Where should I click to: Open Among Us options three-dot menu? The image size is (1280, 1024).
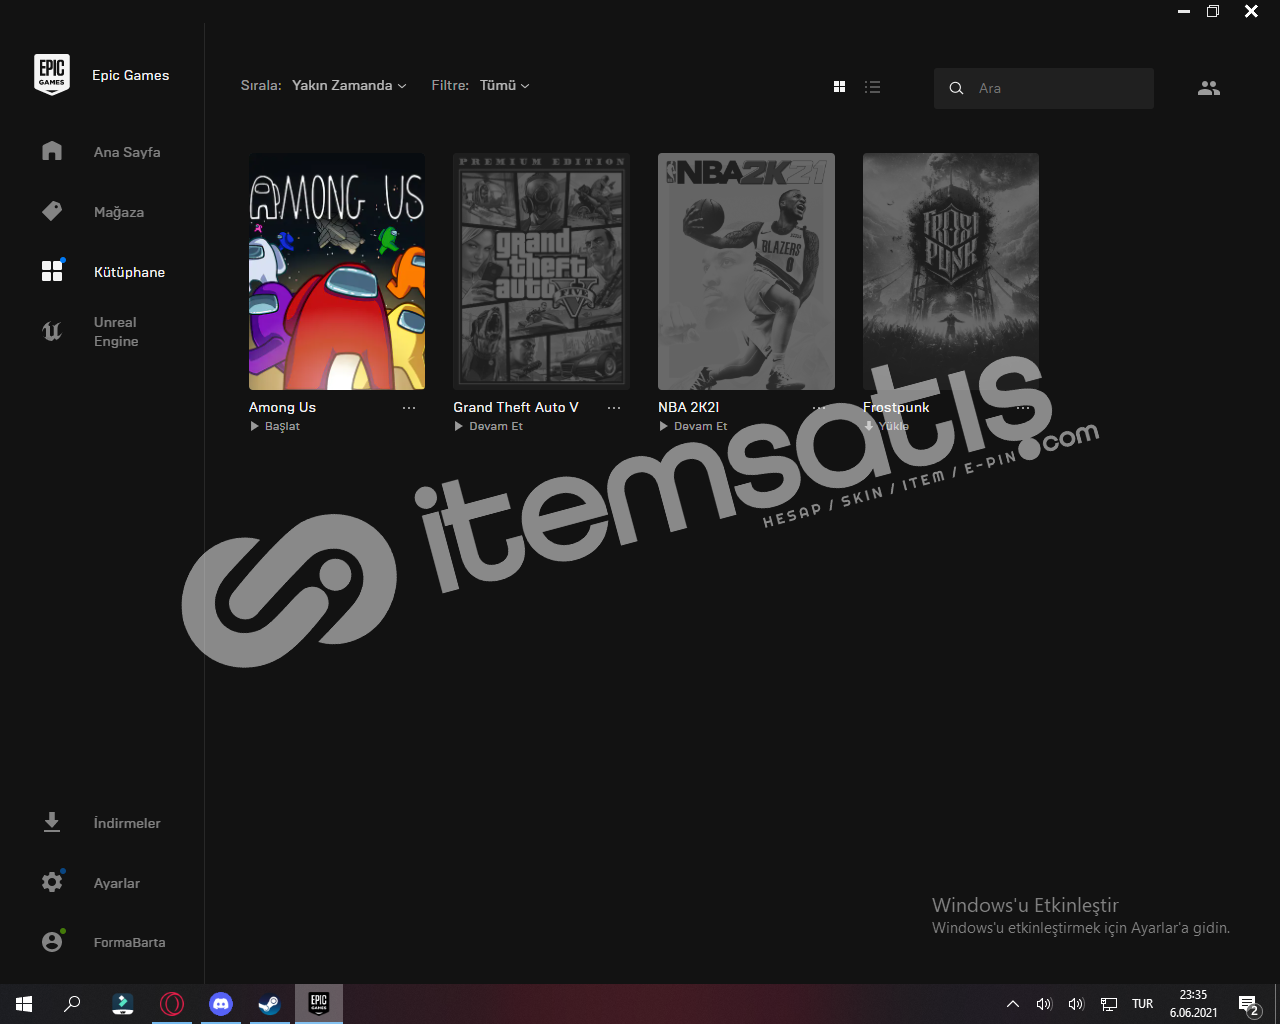[409, 408]
